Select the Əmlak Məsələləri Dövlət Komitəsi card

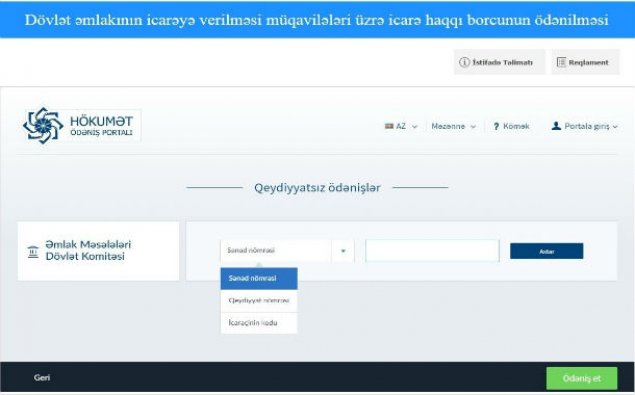tap(98, 251)
